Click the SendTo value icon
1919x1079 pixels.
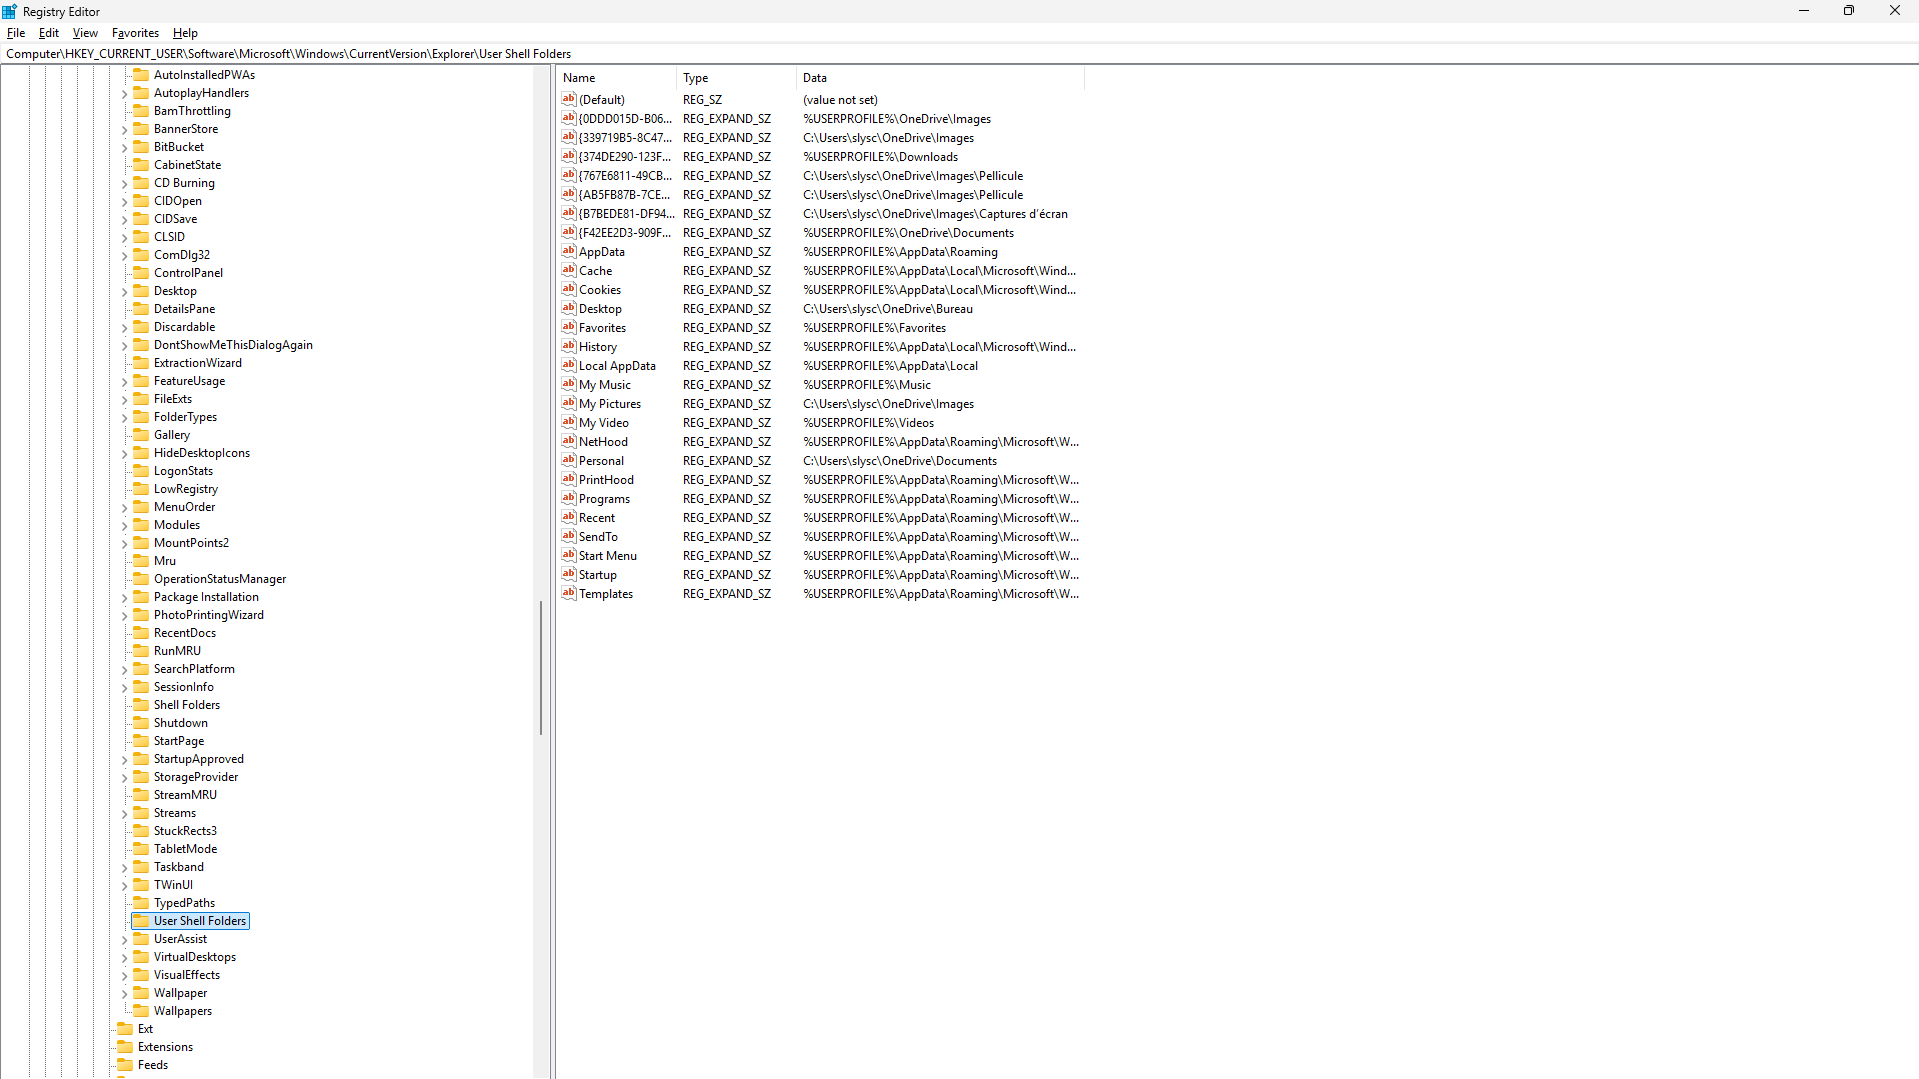coord(569,537)
